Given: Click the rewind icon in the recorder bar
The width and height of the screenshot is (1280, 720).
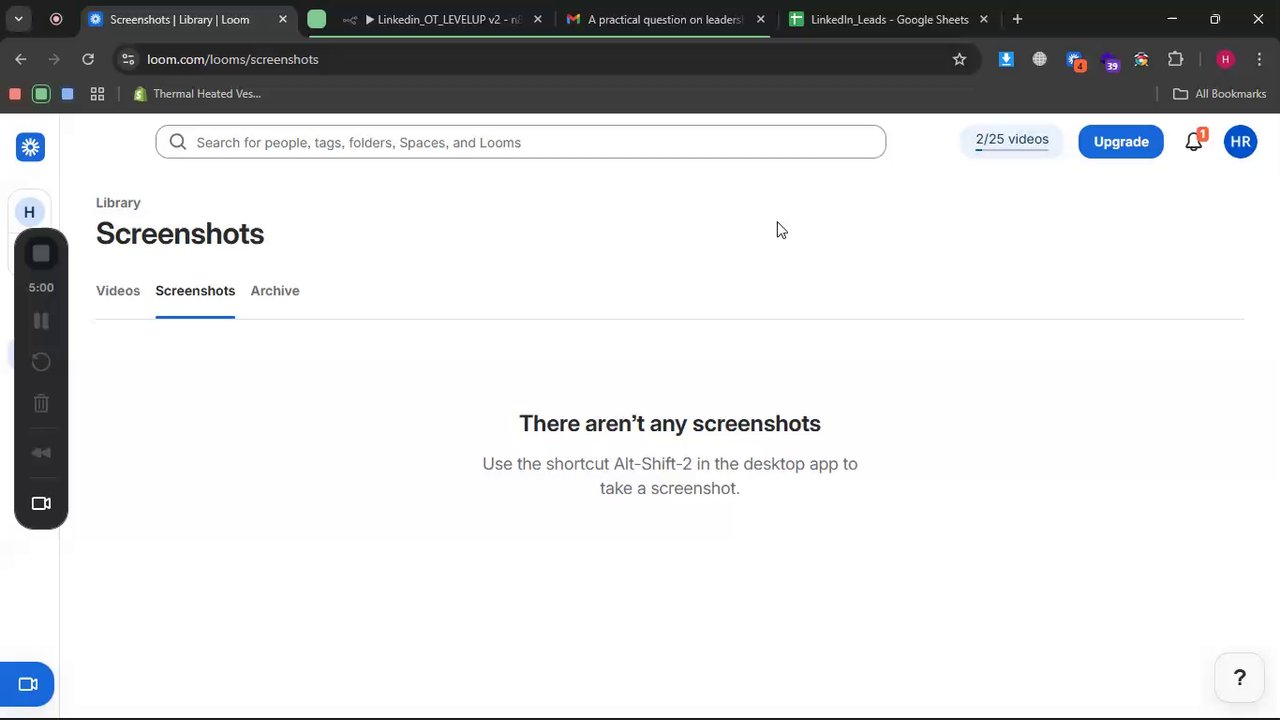Looking at the screenshot, I should [x=41, y=453].
